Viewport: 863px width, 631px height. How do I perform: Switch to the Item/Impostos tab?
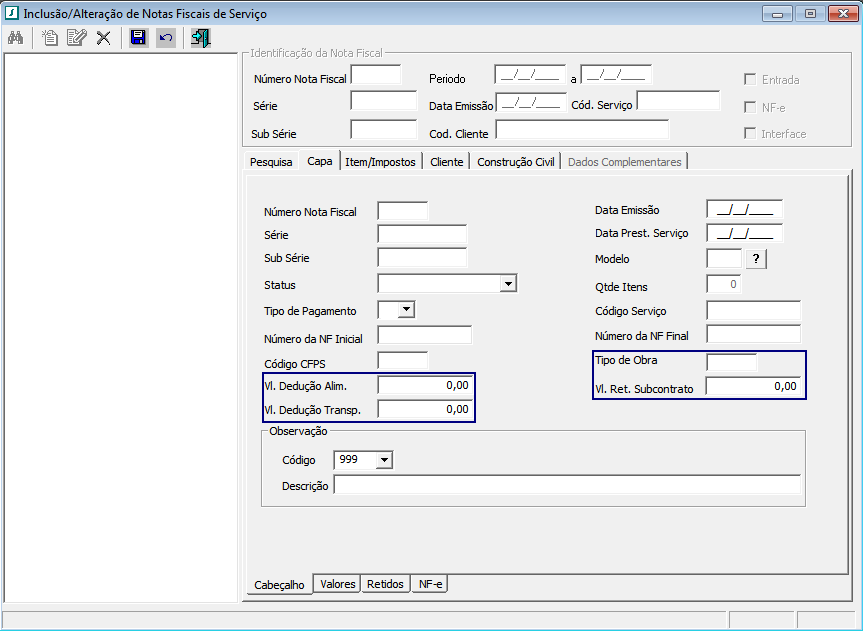click(380, 162)
